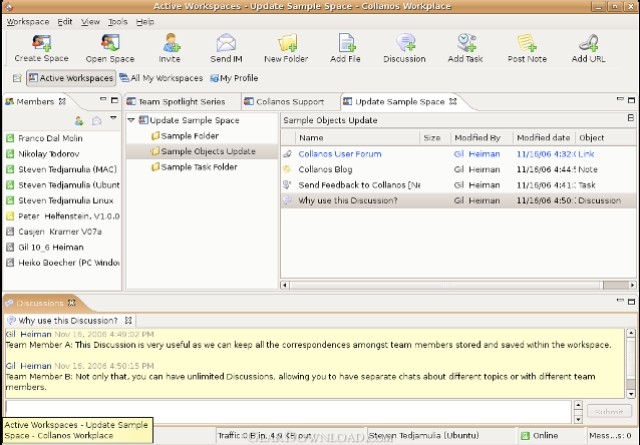Close the Discussions panel tab
The width and height of the screenshot is (640, 445).
[72, 303]
